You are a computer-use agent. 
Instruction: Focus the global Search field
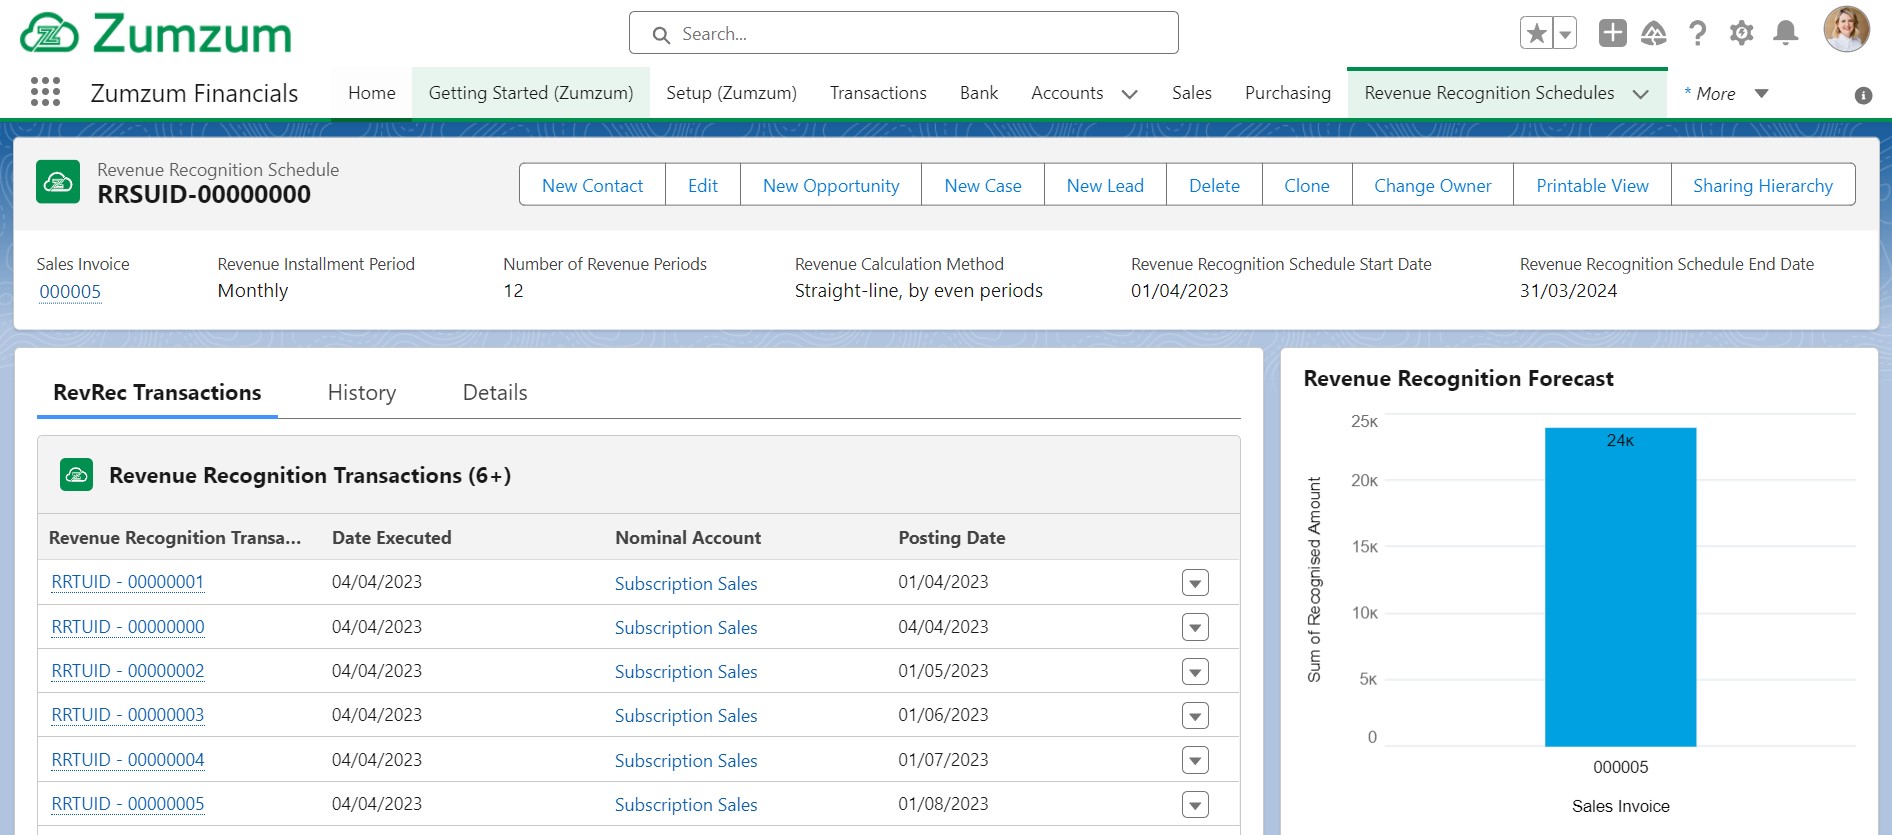pyautogui.click(x=903, y=33)
